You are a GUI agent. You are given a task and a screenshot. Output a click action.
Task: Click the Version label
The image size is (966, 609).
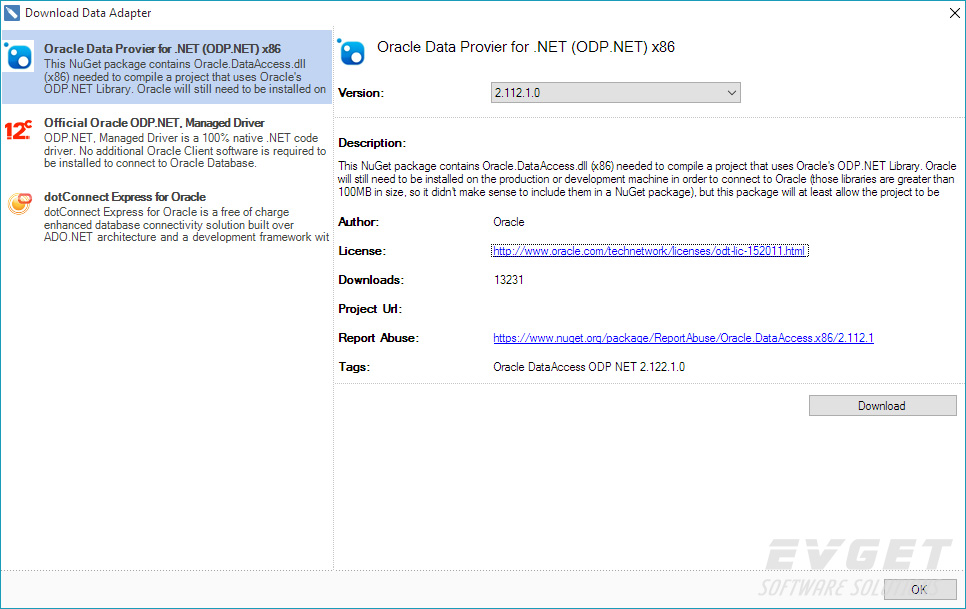coord(361,93)
